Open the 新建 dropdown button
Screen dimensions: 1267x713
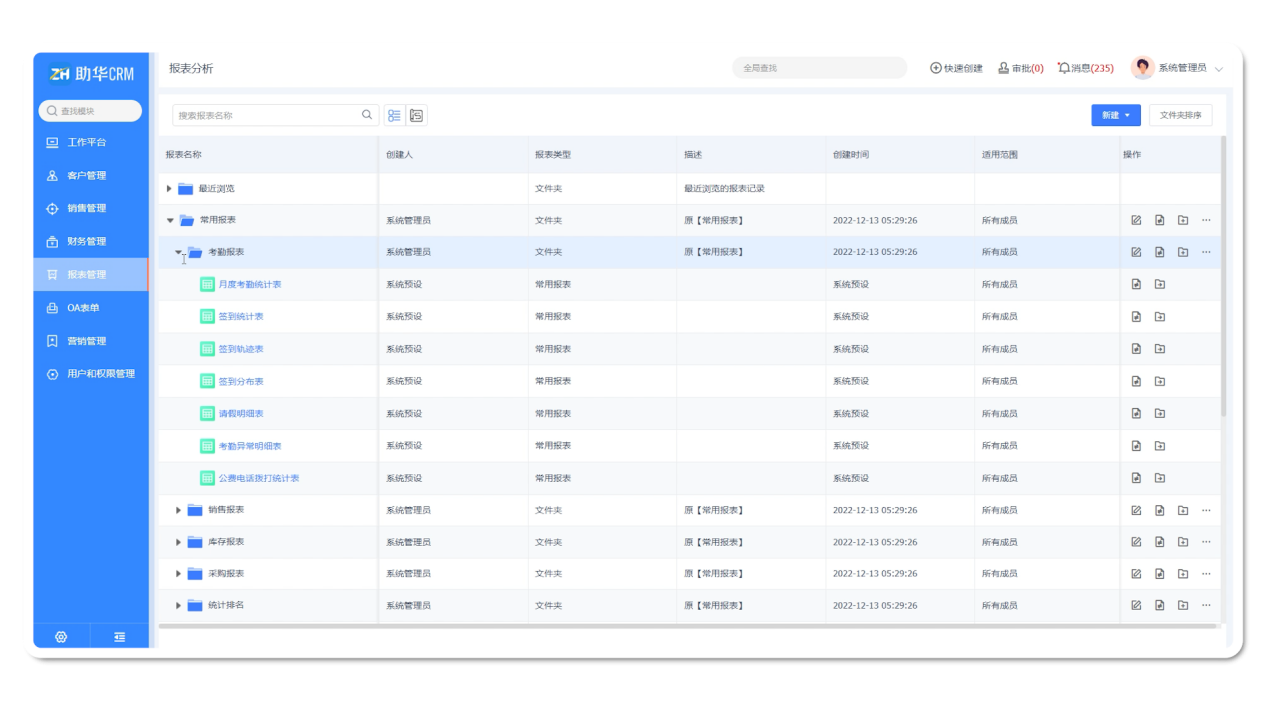pos(1115,116)
